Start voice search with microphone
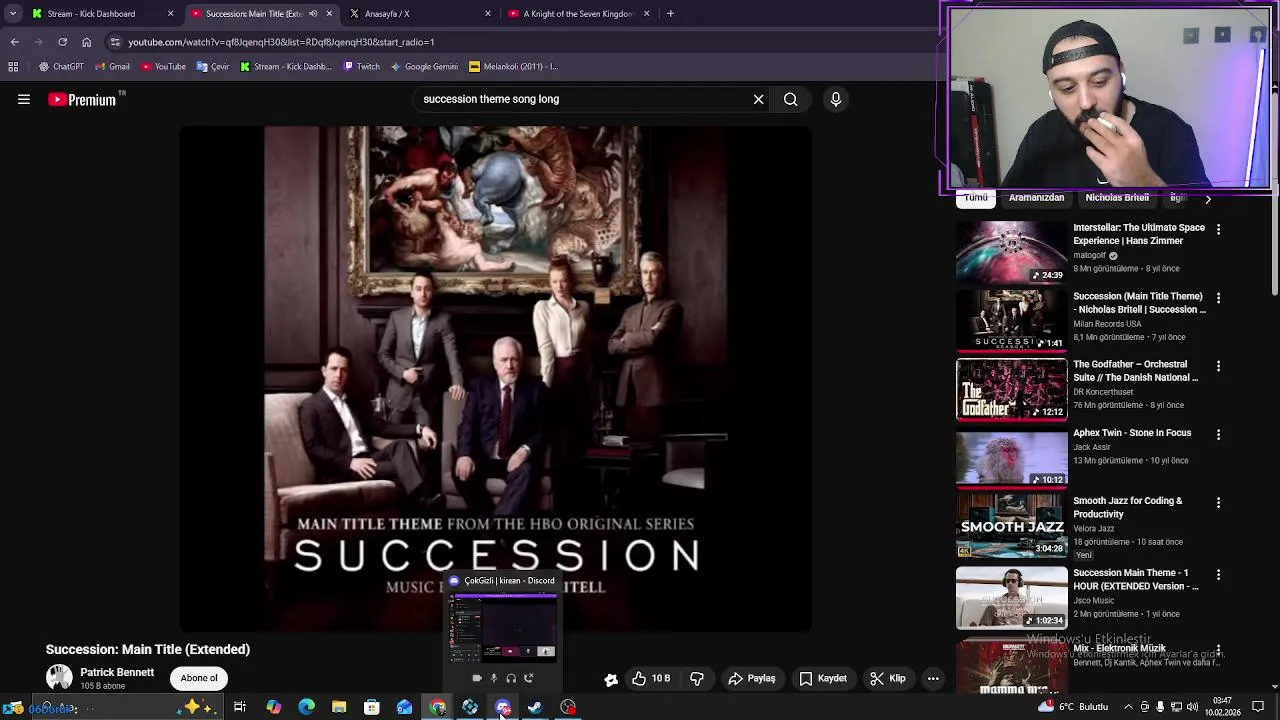 [836, 99]
